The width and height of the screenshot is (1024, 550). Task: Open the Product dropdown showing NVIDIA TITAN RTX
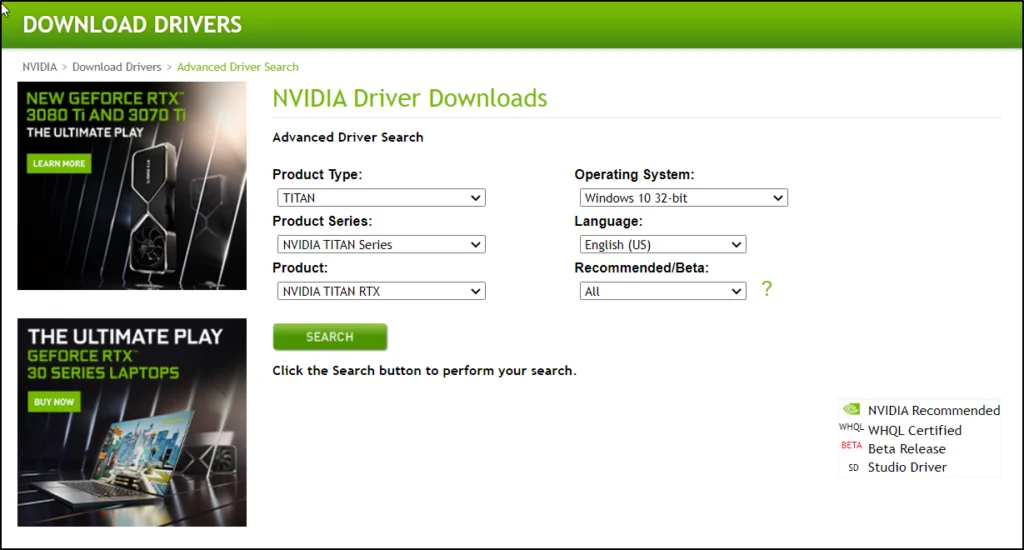pos(381,291)
